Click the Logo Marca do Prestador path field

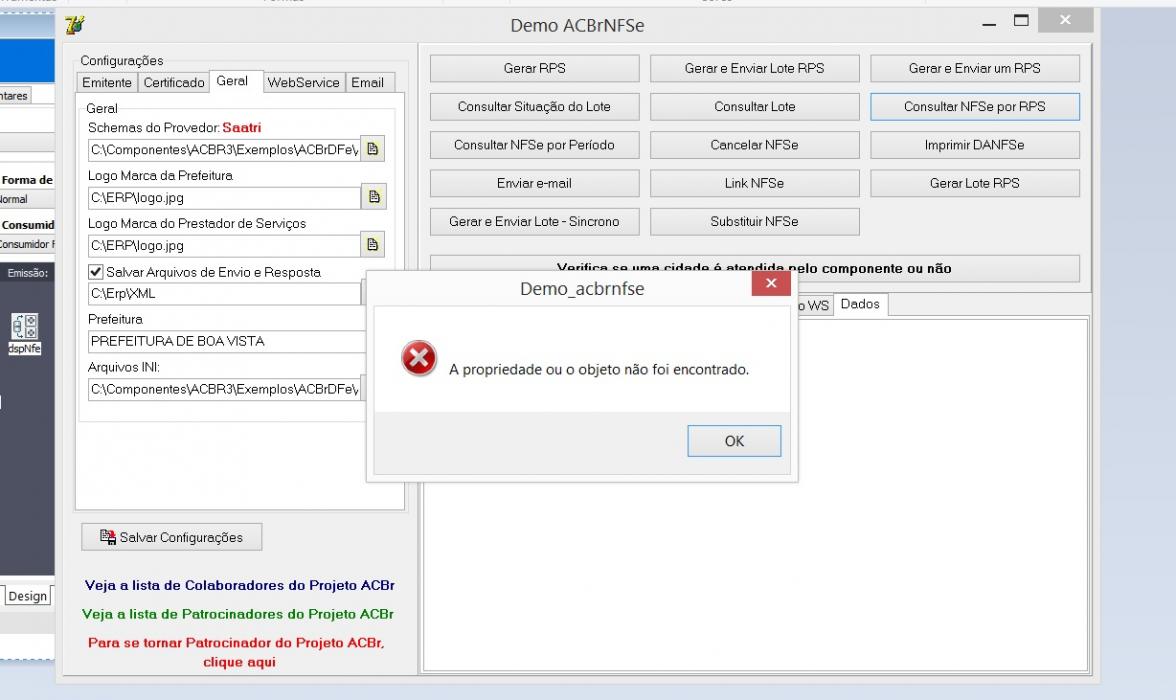(224, 245)
